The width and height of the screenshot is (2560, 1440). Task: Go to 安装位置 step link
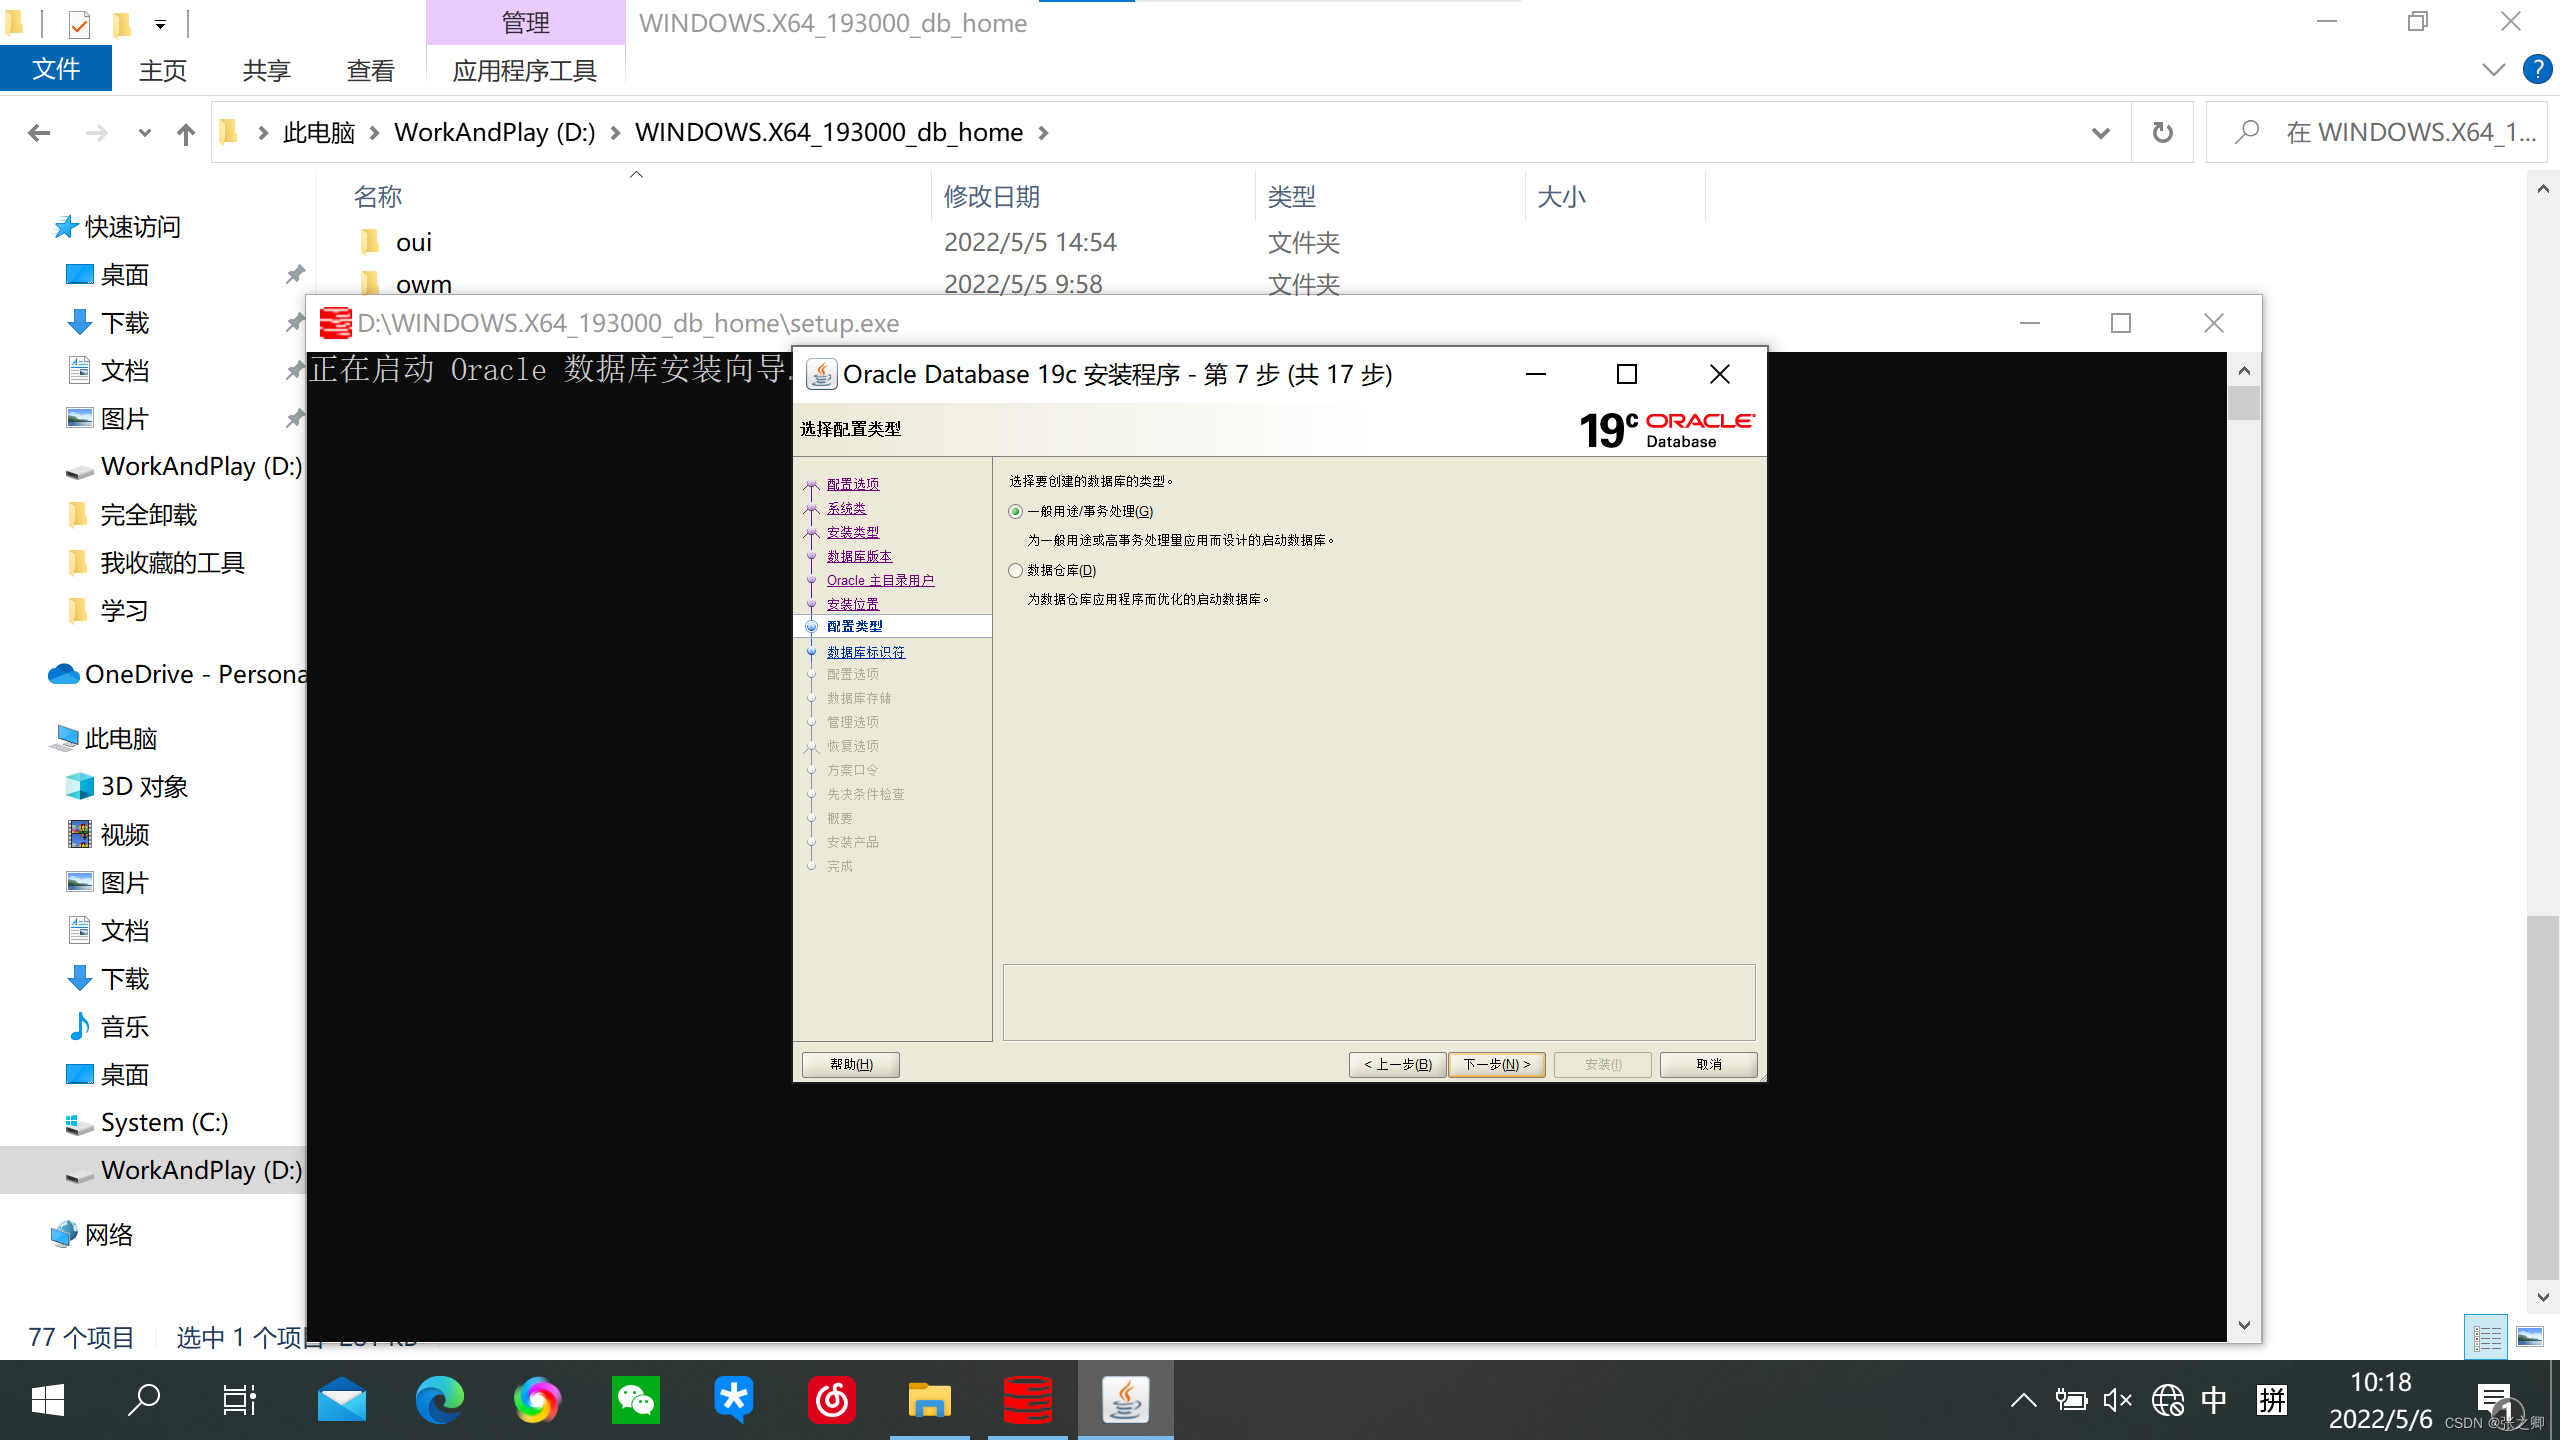click(853, 604)
